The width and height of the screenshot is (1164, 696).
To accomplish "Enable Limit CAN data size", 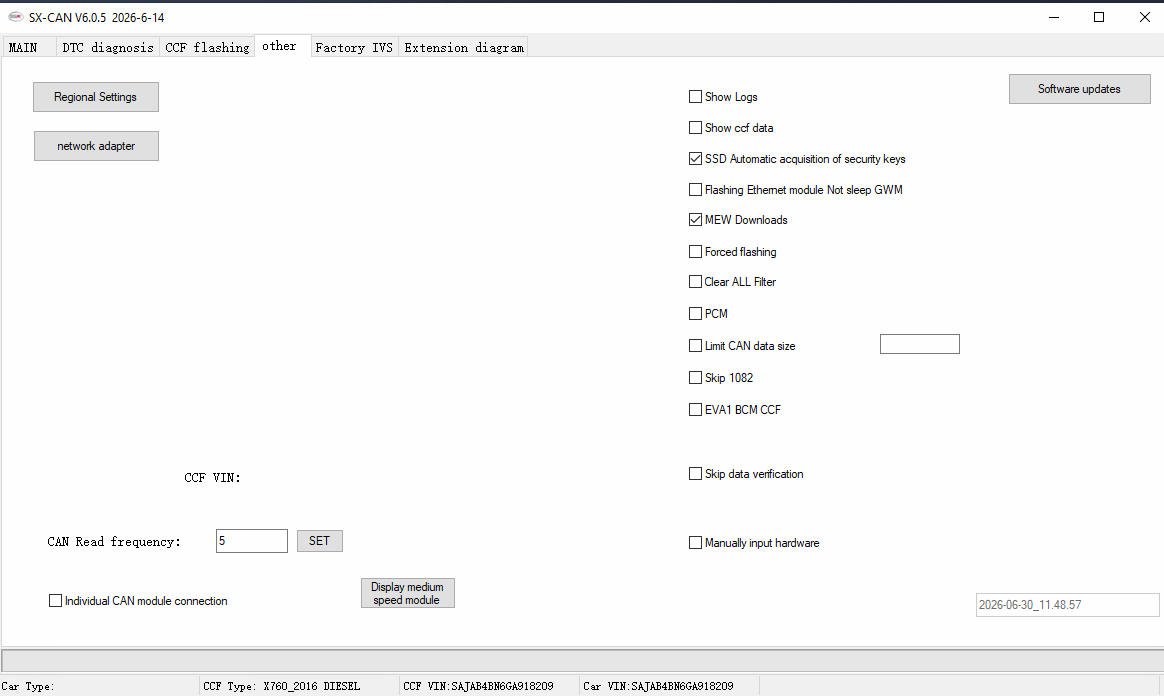I will (x=696, y=346).
